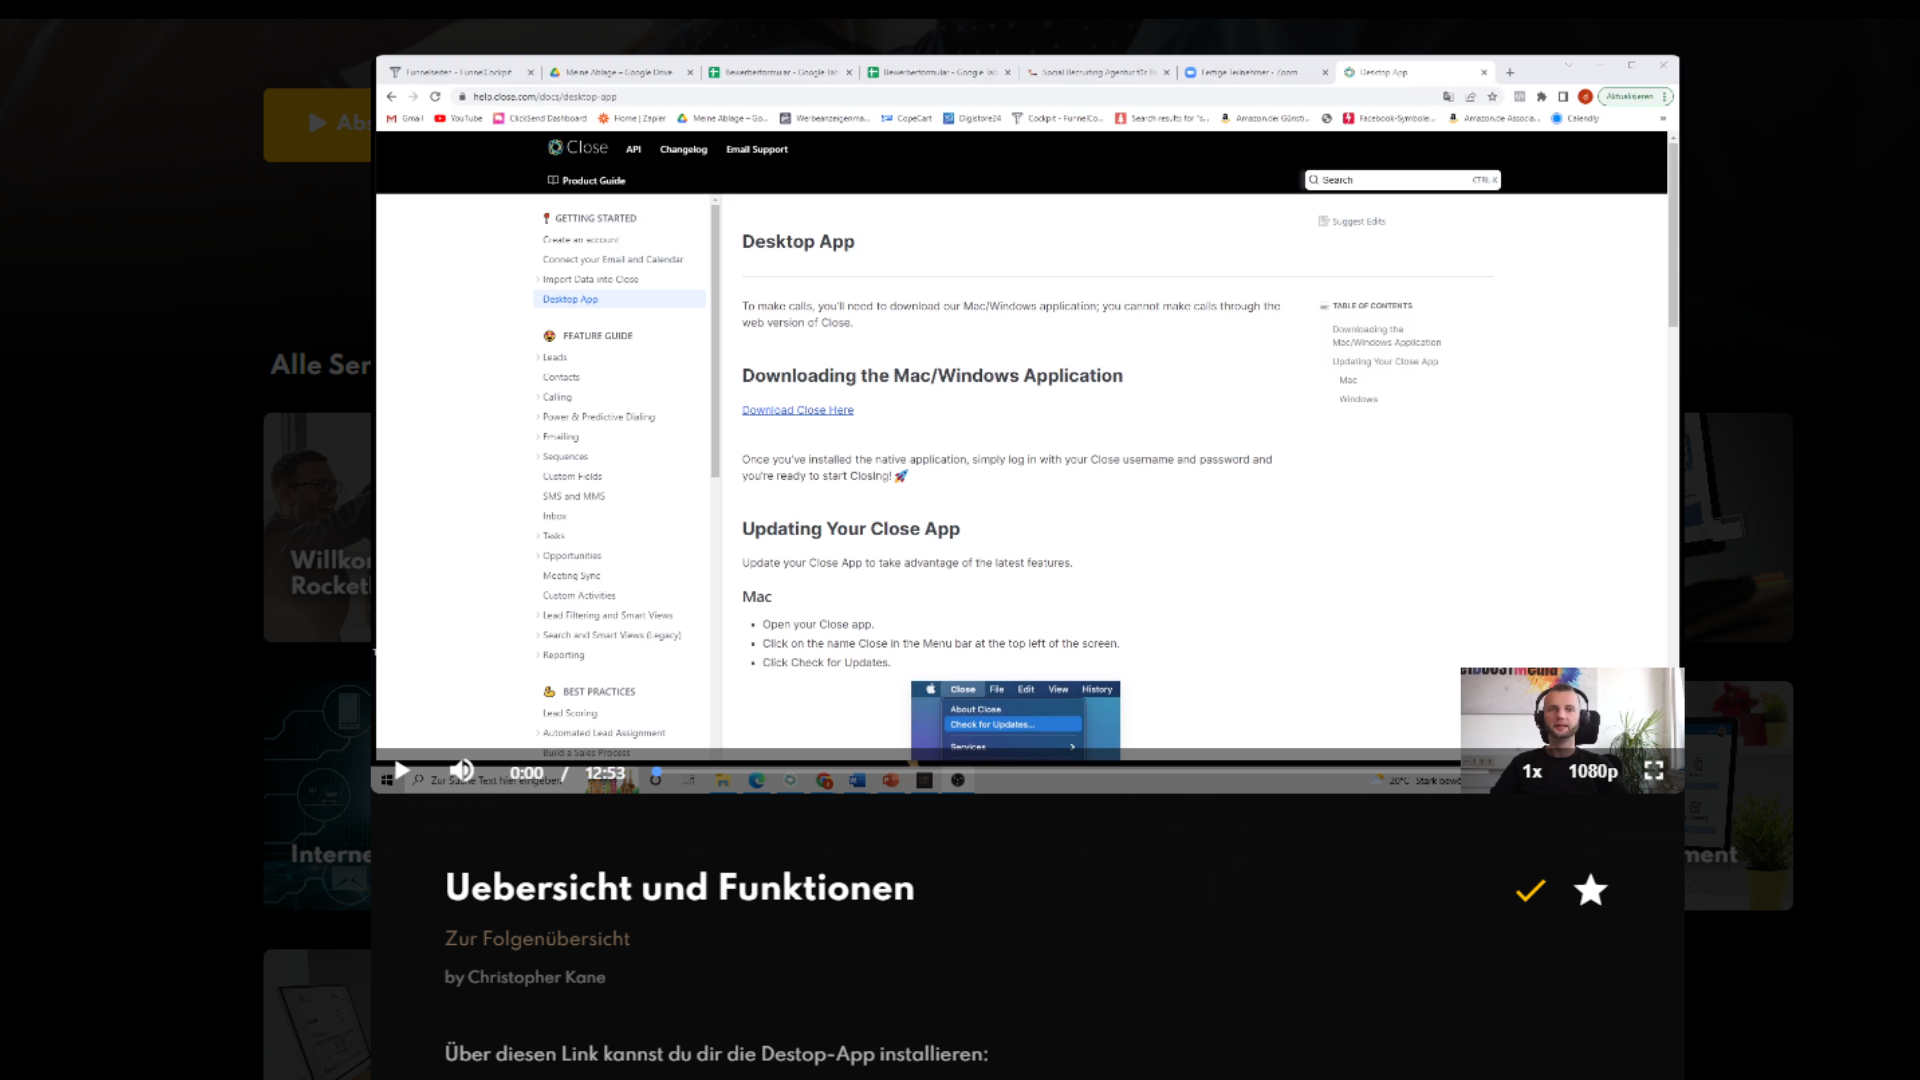
Task: Select Desktop App in the docs sidebar
Action: 620,299
